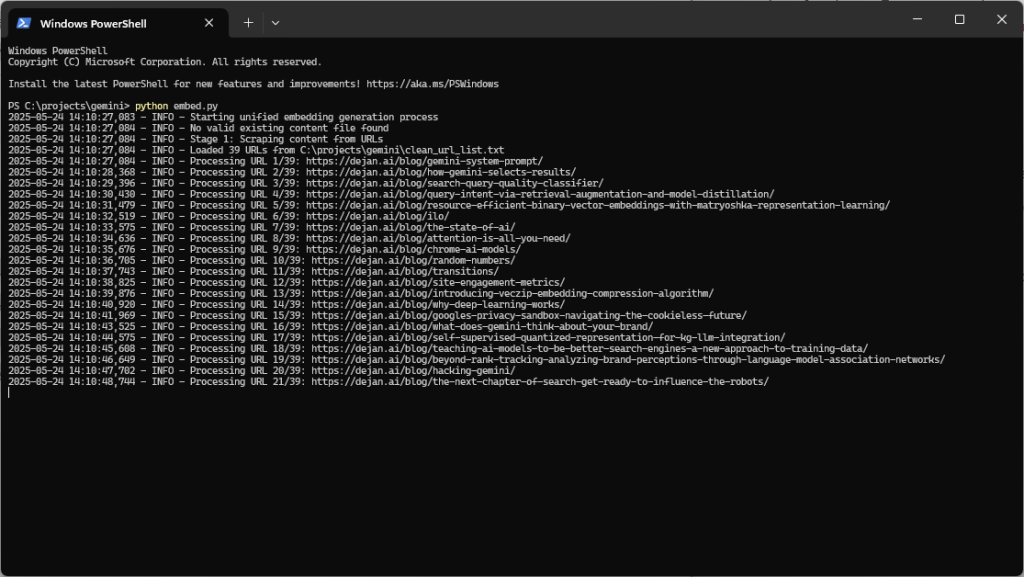Expand the new tab profile dropdown
The image size is (1024, 577).
point(276,23)
